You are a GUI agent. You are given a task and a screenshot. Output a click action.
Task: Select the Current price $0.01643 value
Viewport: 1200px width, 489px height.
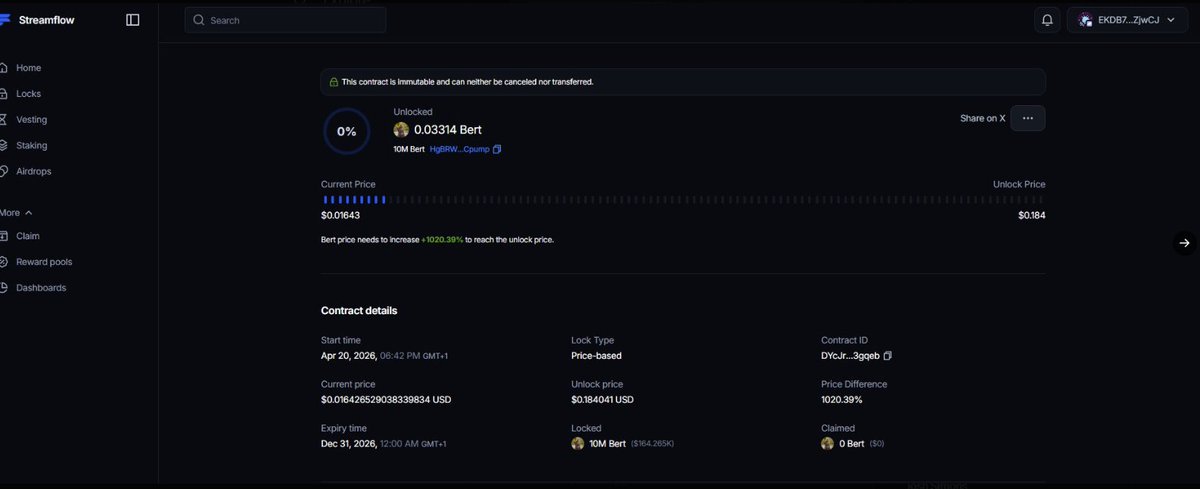[340, 215]
